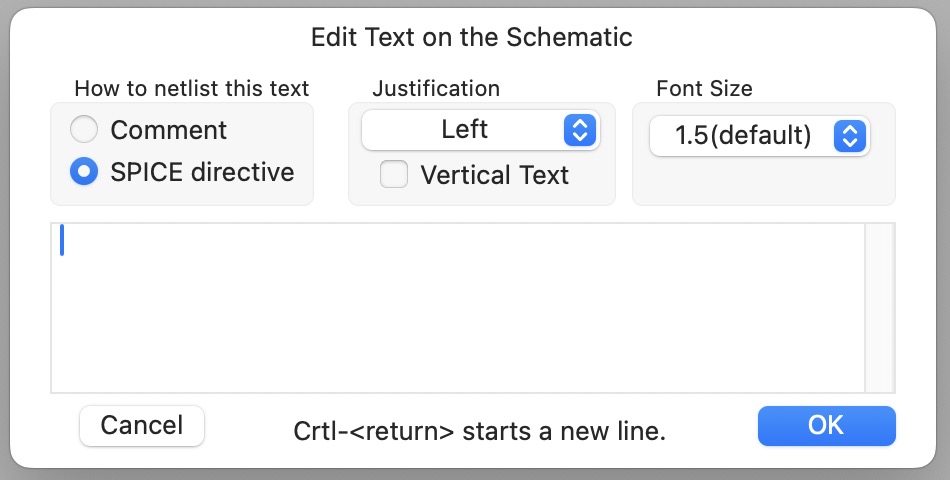Click the text area's vertical scrollbar
Screen dimensions: 950x480
879,308
